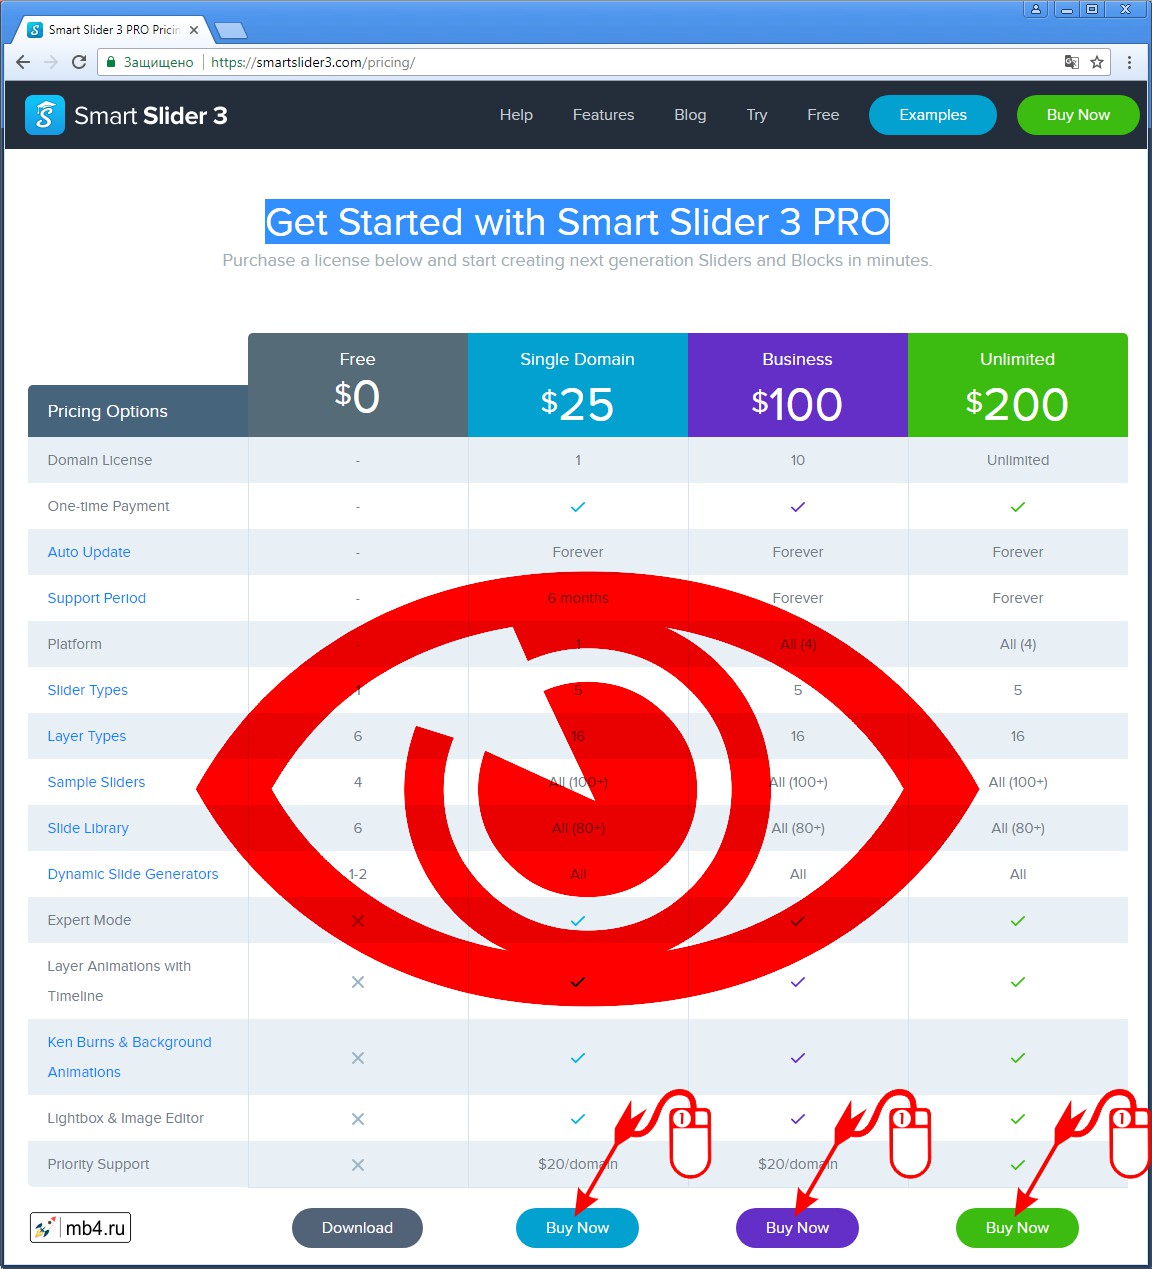
Task: Go back using the browser back arrow
Action: pos(22,61)
